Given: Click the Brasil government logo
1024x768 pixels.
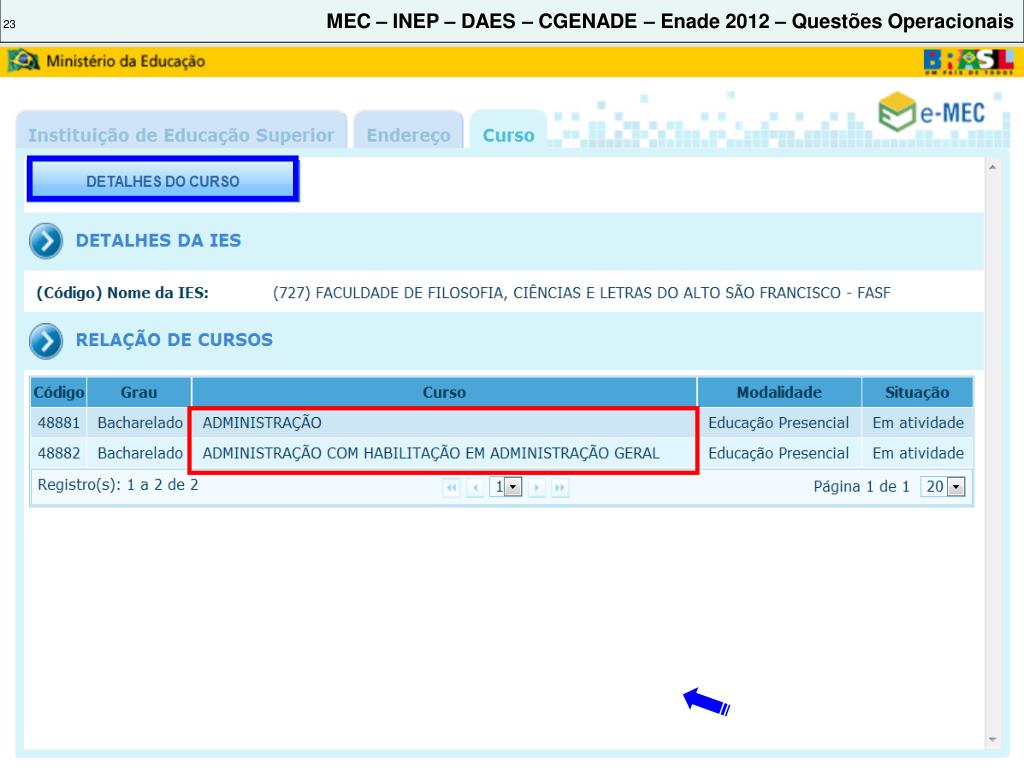Looking at the screenshot, I should (x=968, y=62).
